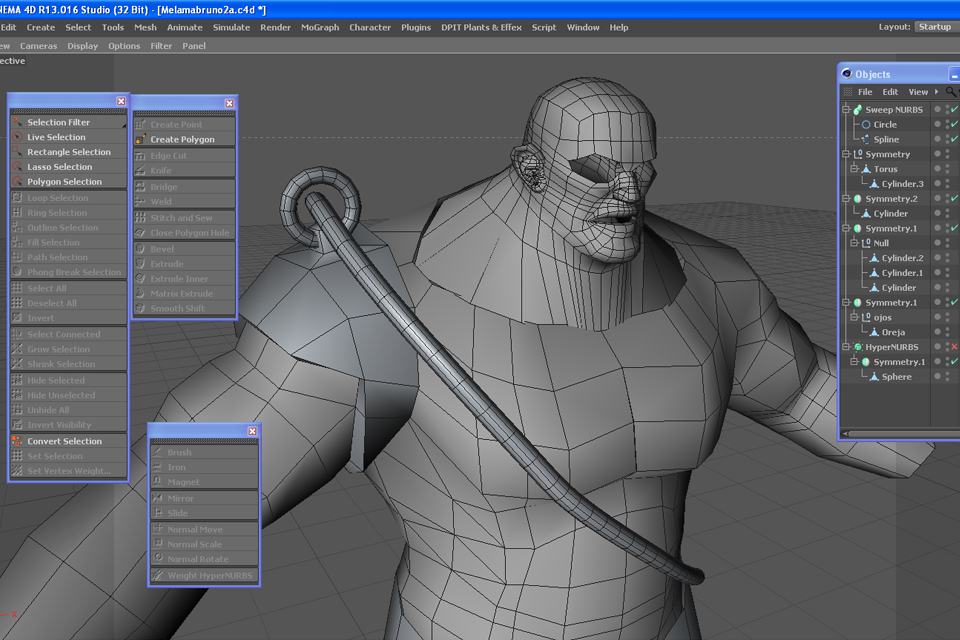Click Selection Filter entry
Screen dimensions: 960x640
(69, 122)
